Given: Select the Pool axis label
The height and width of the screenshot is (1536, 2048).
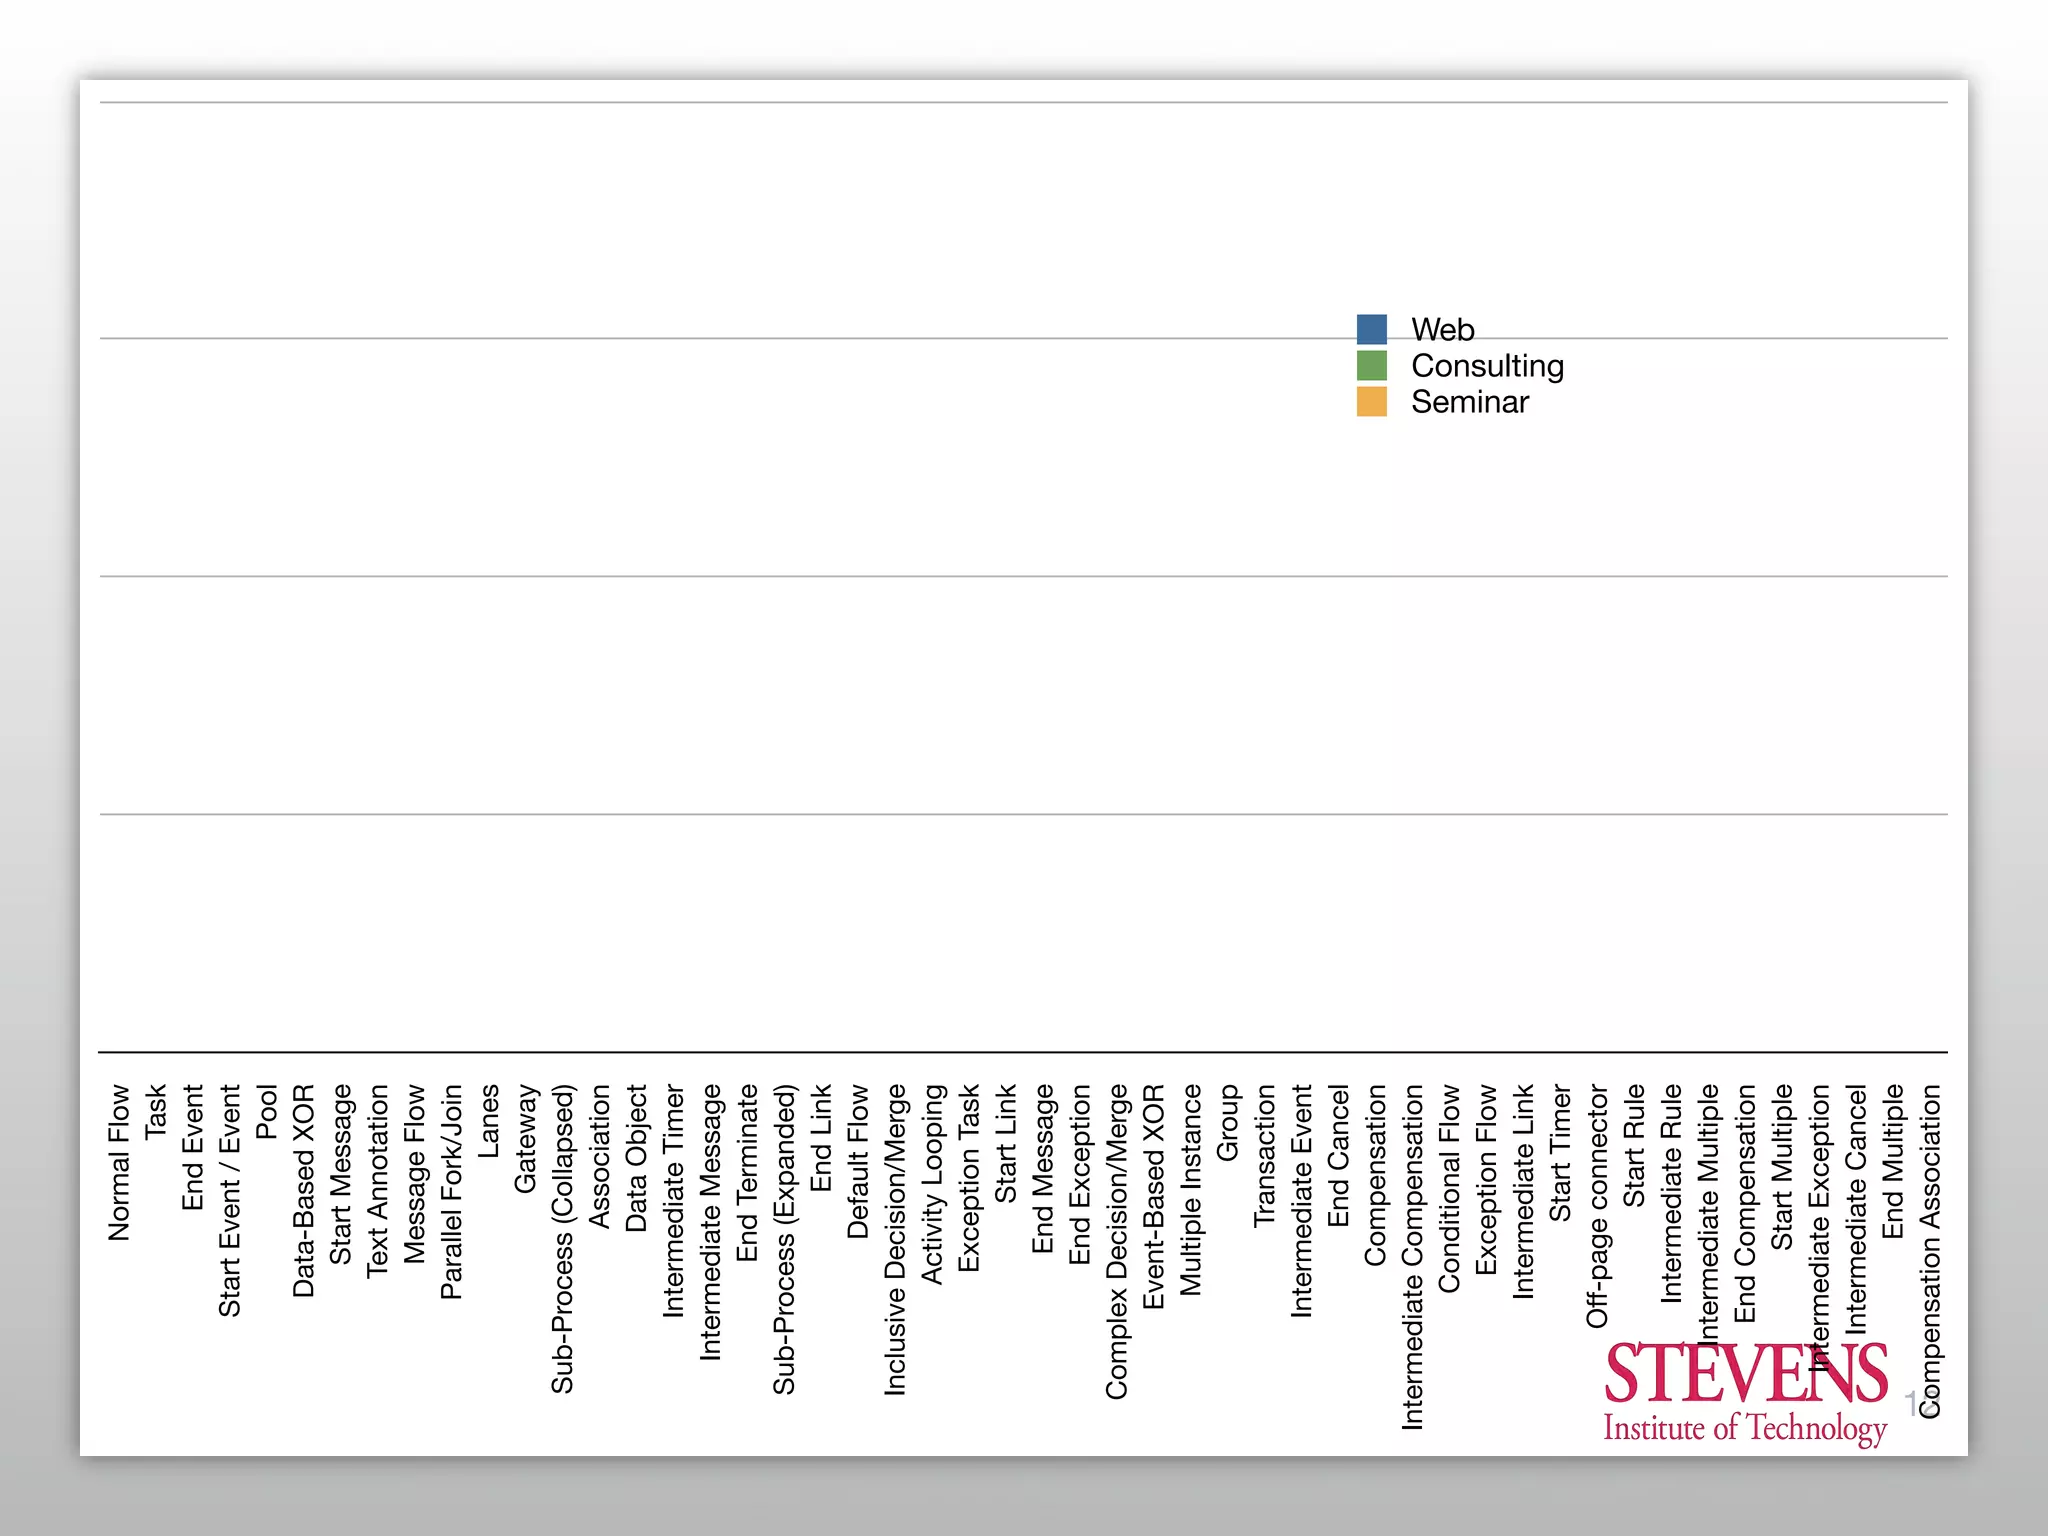Looking at the screenshot, I should pyautogui.click(x=266, y=1111).
